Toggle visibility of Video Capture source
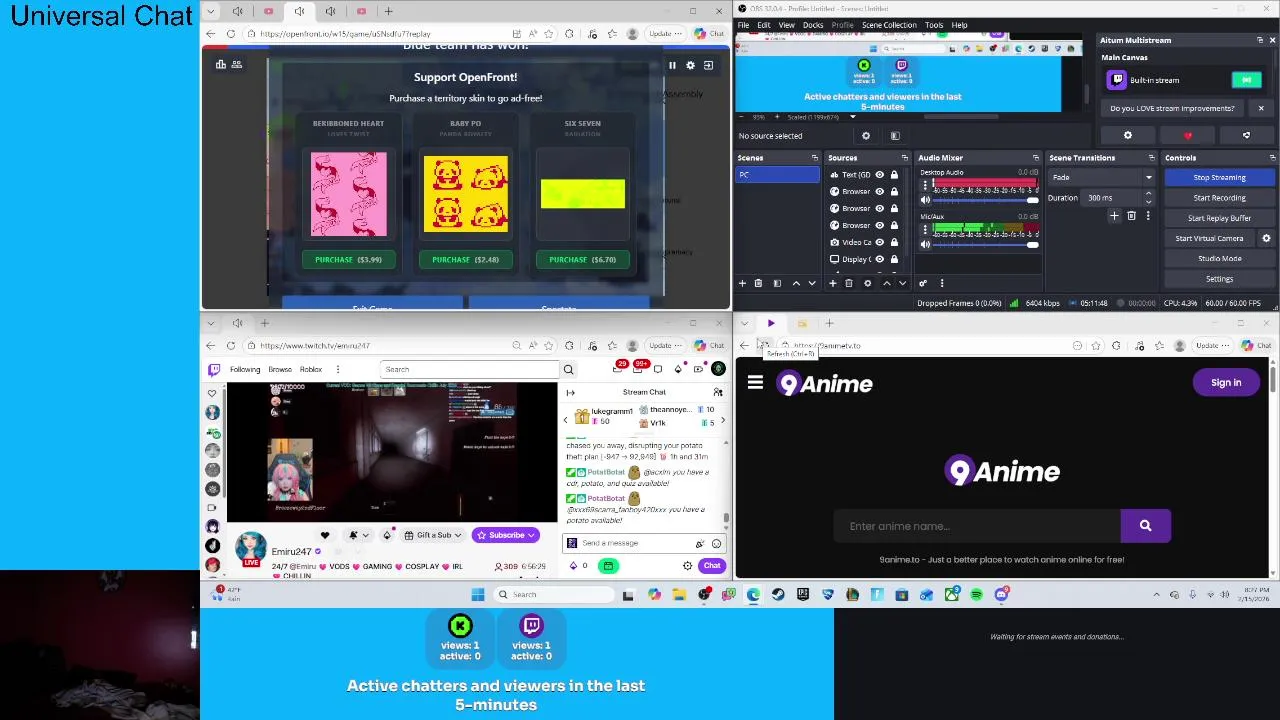Screen dimensions: 1280x720 (x=880, y=242)
